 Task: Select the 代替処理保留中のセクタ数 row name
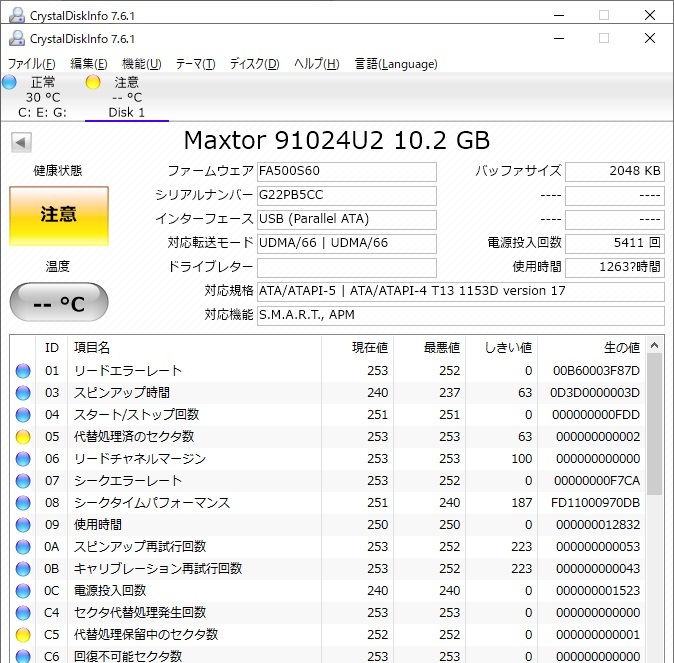click(x=146, y=635)
